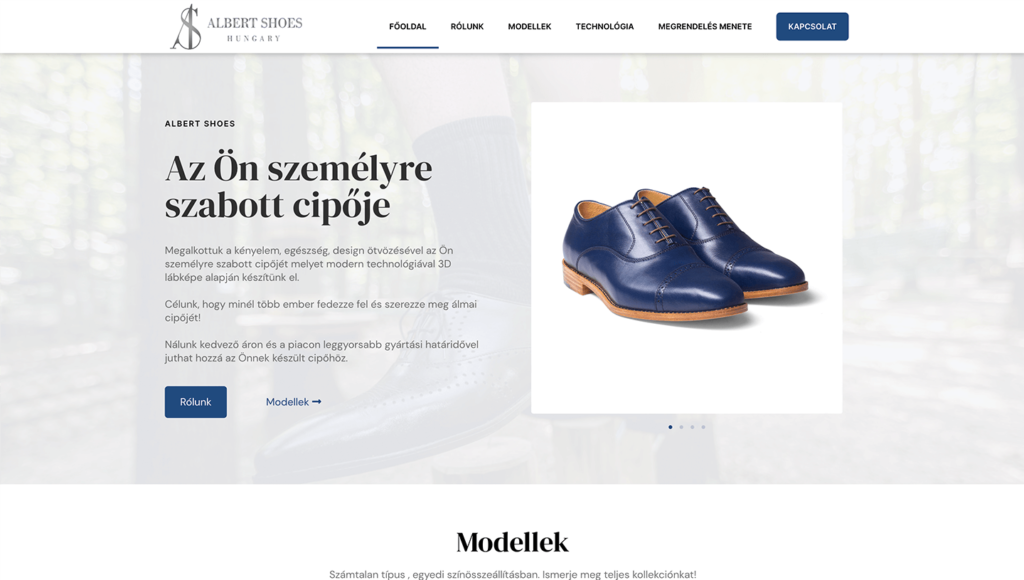Select the second carousel dot
Viewport: 1024px width, 580px height.
(681, 427)
